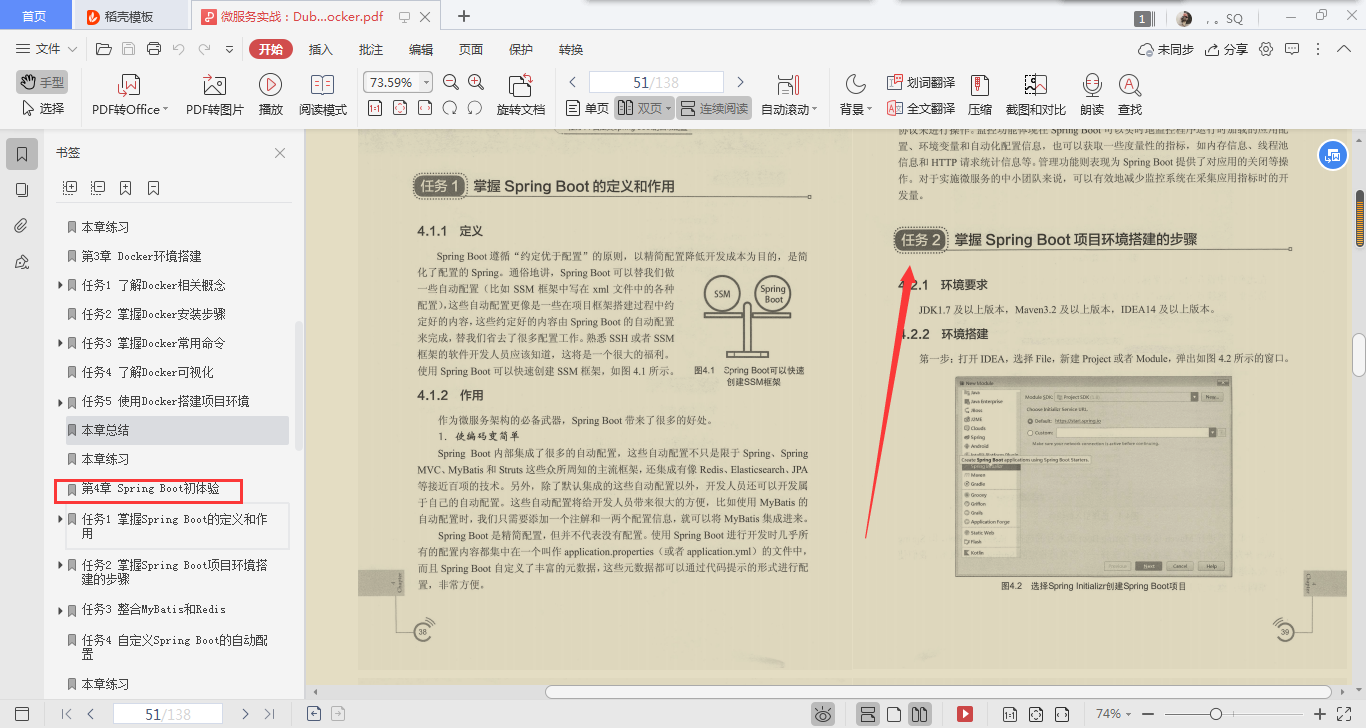Print the document using the printer icon

click(x=154, y=49)
